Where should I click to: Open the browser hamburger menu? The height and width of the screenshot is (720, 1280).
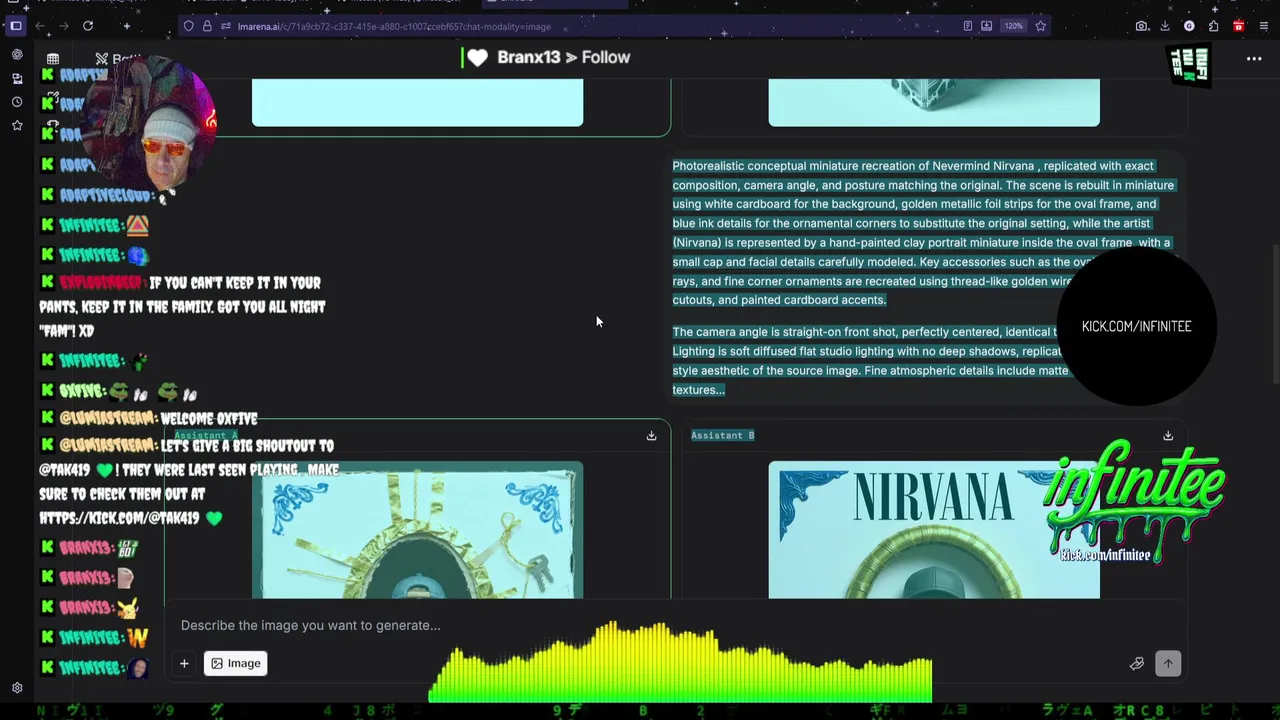(x=1263, y=26)
